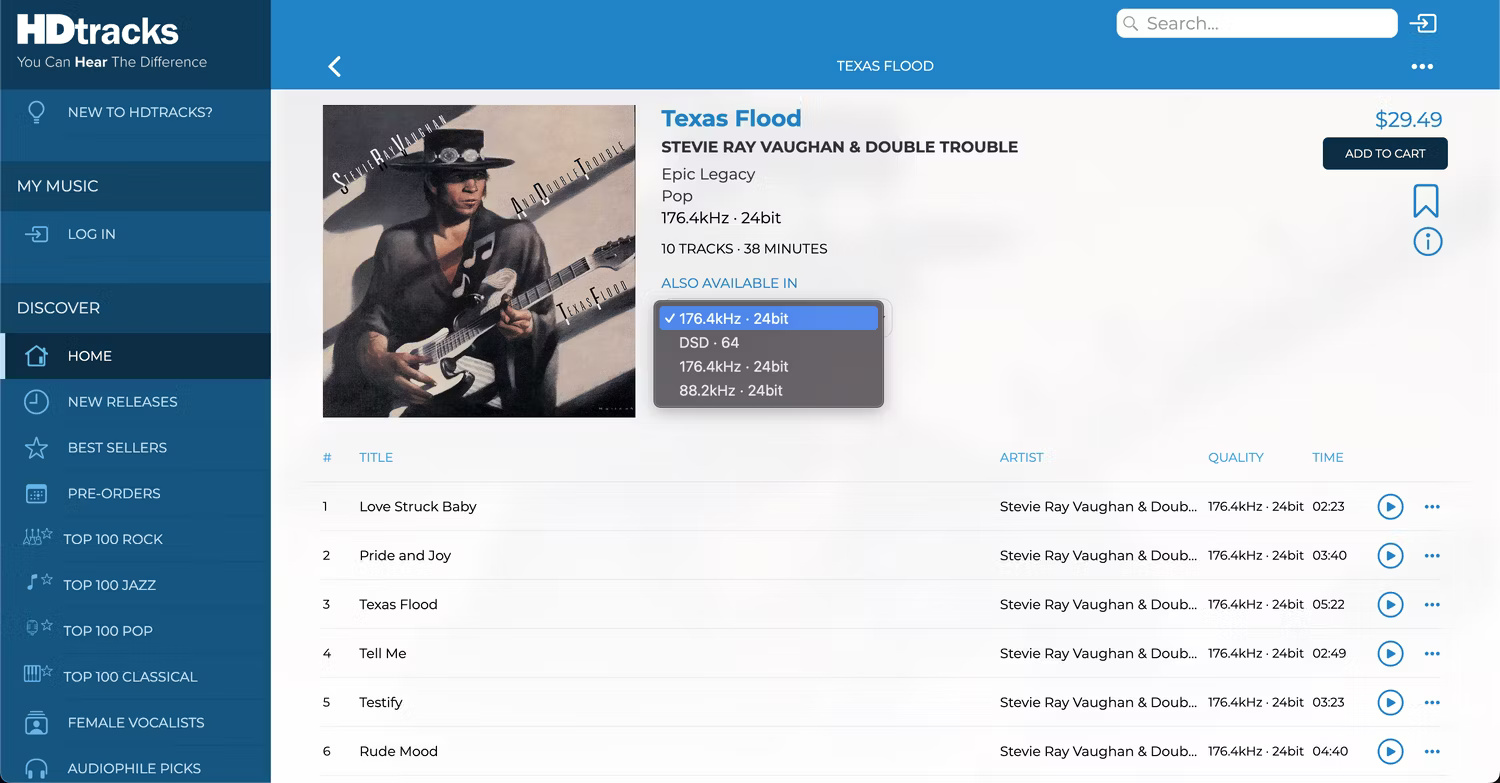Click the back arrow on the album header
This screenshot has height=783, width=1500.
click(334, 66)
